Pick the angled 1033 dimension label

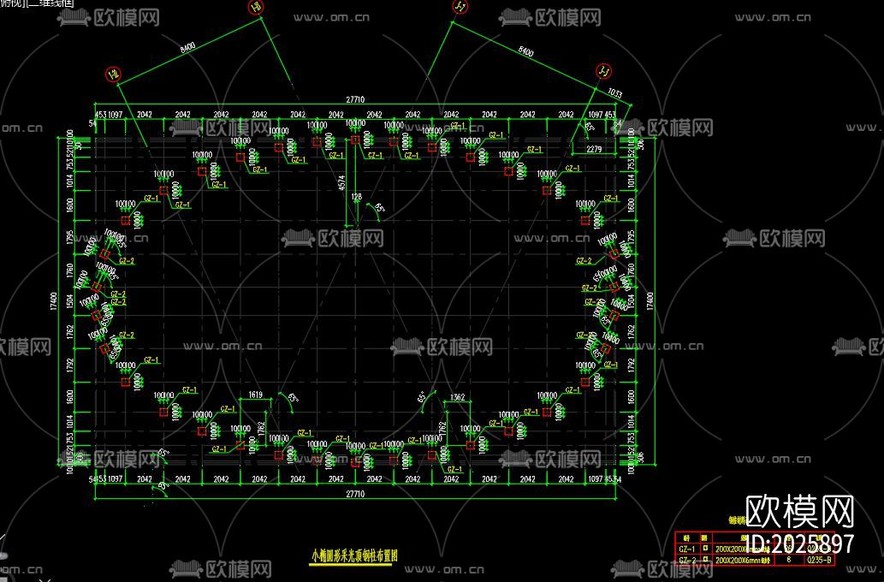tap(615, 93)
